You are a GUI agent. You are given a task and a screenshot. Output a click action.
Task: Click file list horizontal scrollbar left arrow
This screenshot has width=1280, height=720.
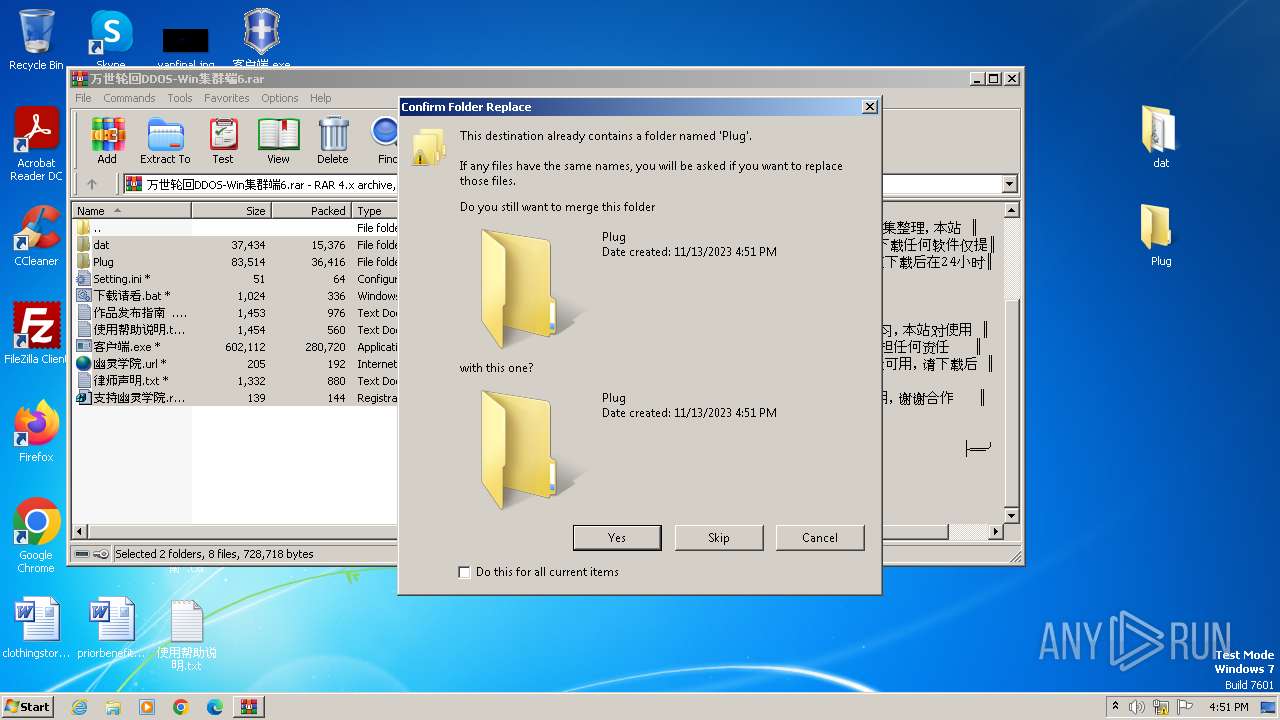(82, 531)
